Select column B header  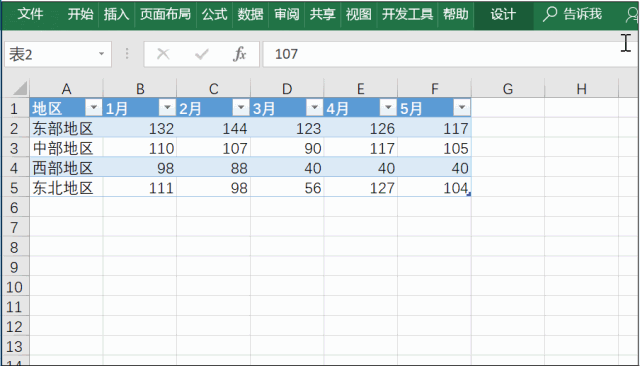140,89
